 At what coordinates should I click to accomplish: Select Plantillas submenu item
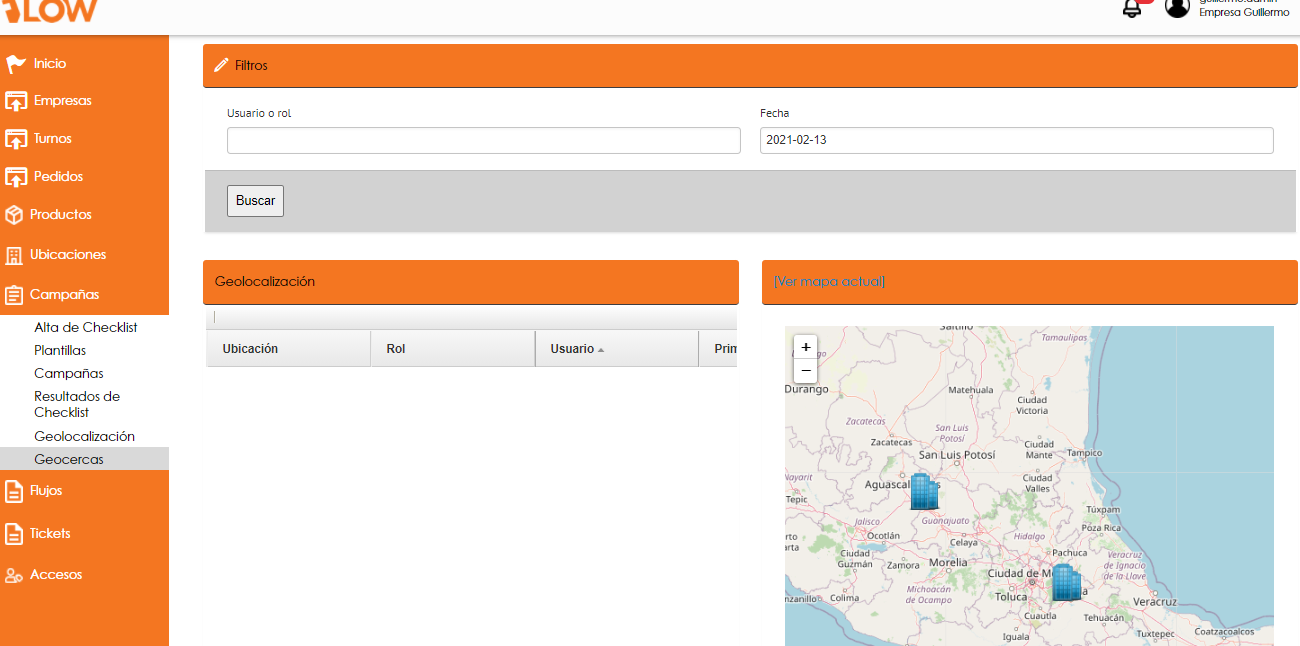60,351
